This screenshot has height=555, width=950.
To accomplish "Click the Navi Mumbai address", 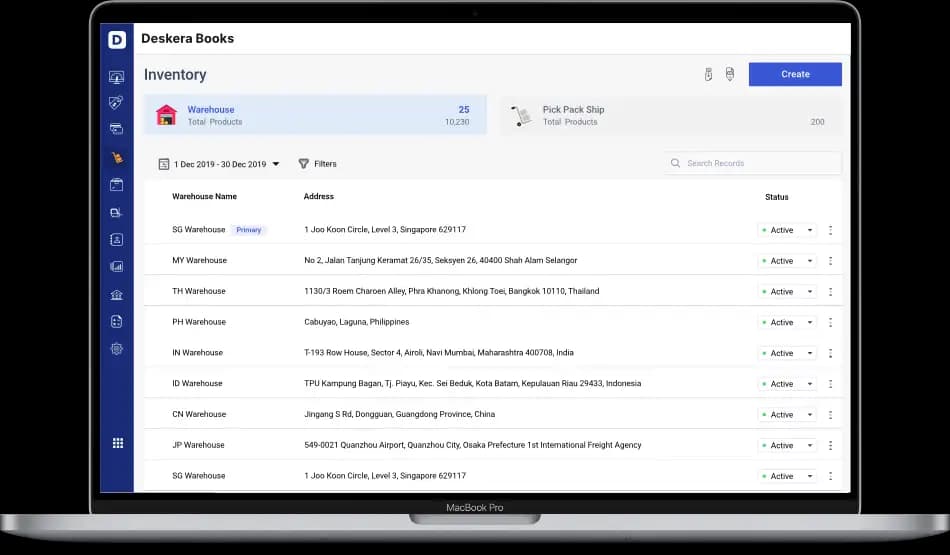I will coord(439,353).
